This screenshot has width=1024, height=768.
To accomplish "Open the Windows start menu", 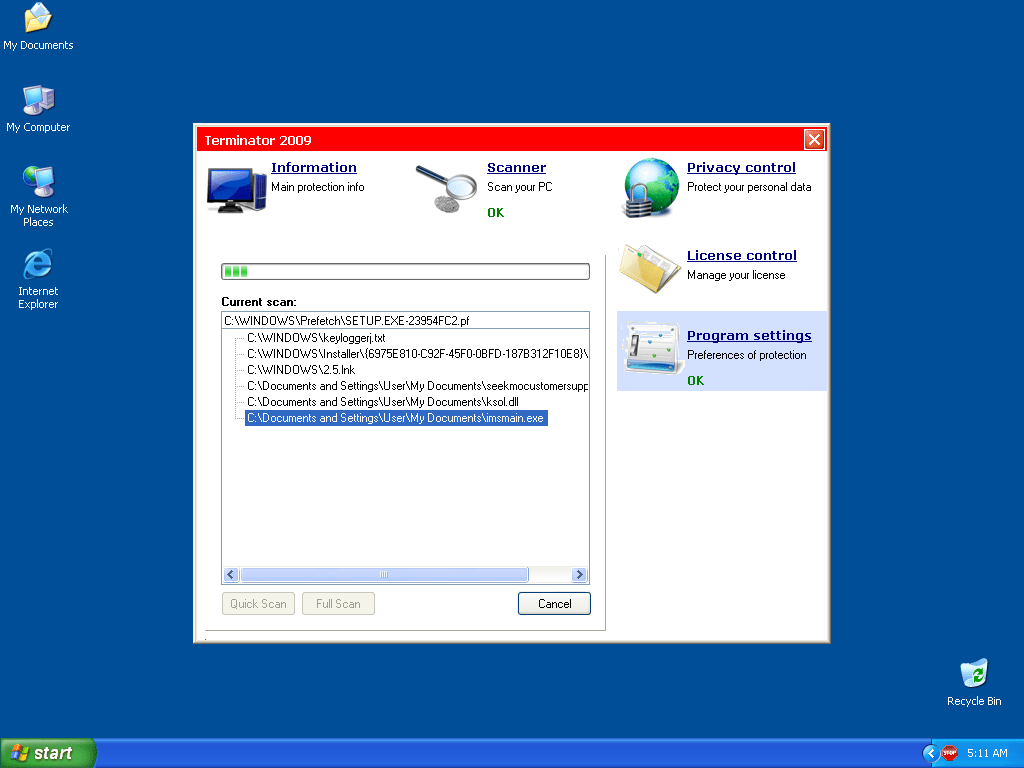I will pyautogui.click(x=47, y=753).
